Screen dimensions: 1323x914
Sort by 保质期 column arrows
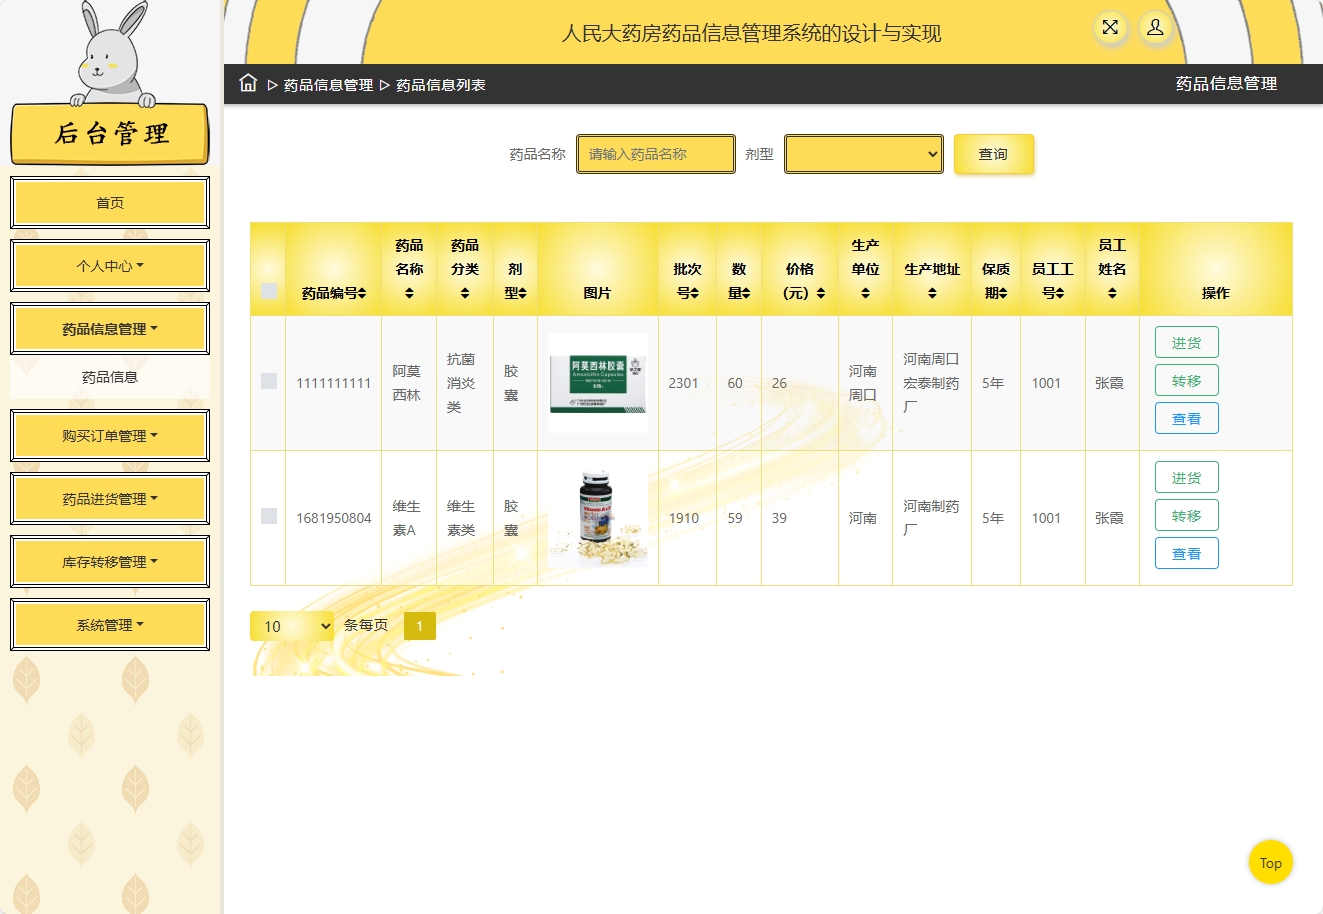point(1002,293)
